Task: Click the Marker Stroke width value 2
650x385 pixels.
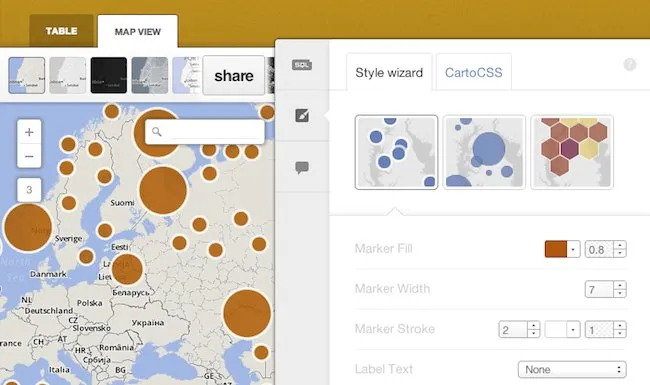Action: click(x=513, y=329)
